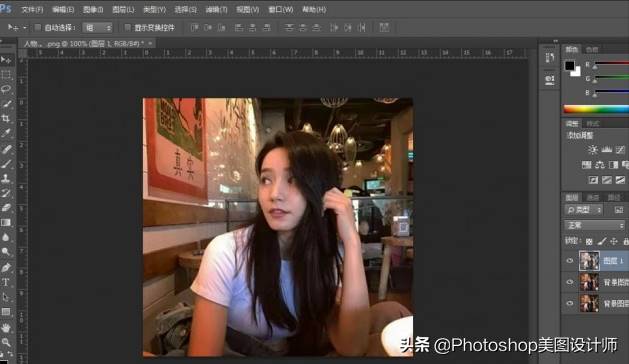Open the Window menu
Image resolution: width=629 pixels, height=364 pixels.
pyautogui.click(x=280, y=9)
